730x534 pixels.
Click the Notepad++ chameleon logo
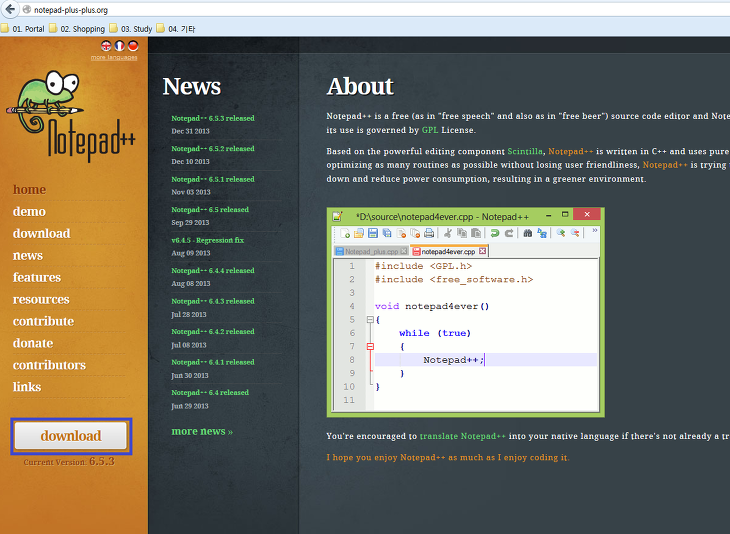tap(71, 115)
